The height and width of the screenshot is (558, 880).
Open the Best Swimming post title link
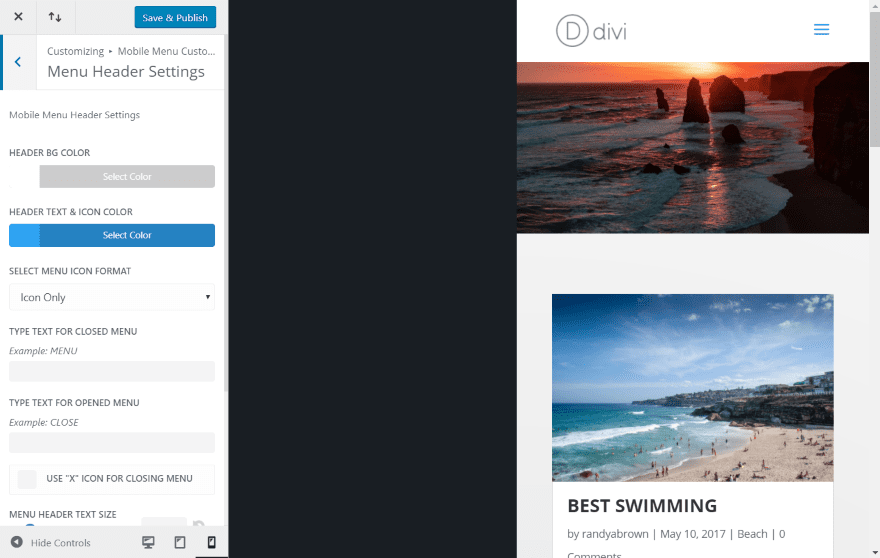point(642,506)
